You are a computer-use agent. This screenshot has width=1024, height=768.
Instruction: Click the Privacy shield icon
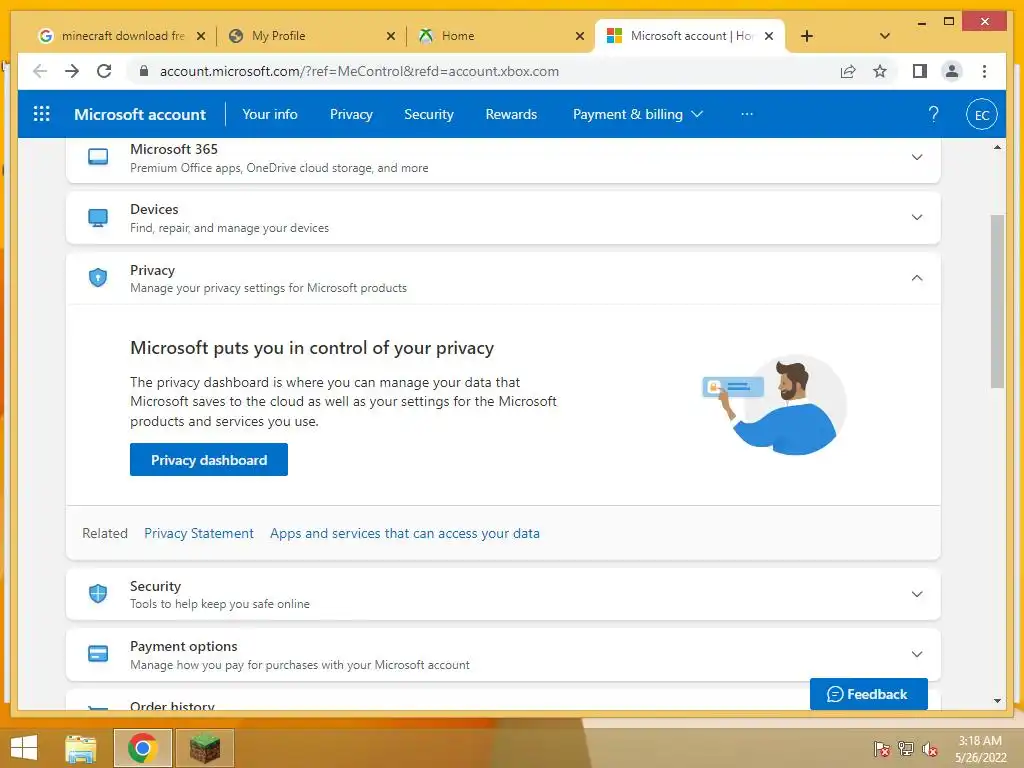pos(98,278)
